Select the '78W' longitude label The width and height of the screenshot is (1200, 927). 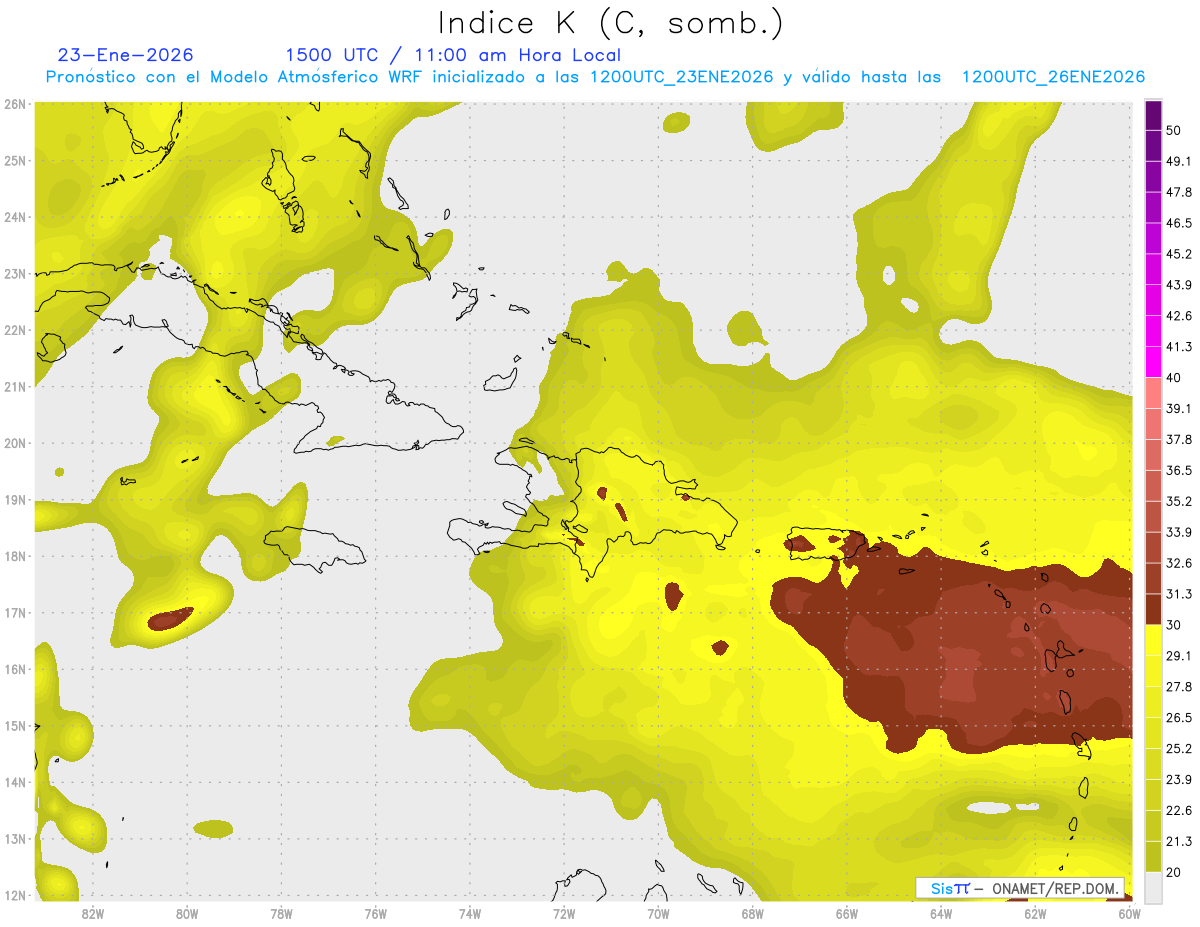(x=281, y=914)
